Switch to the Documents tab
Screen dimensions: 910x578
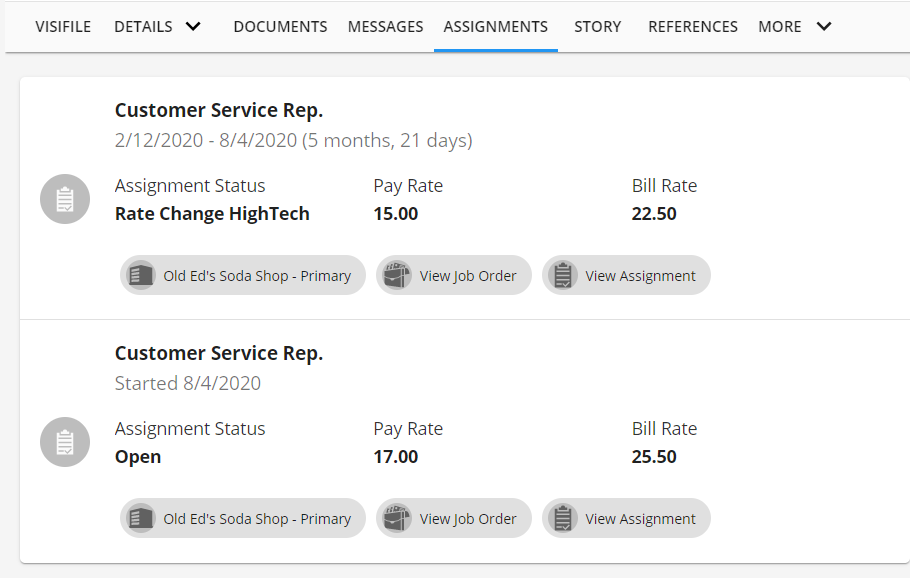280,27
